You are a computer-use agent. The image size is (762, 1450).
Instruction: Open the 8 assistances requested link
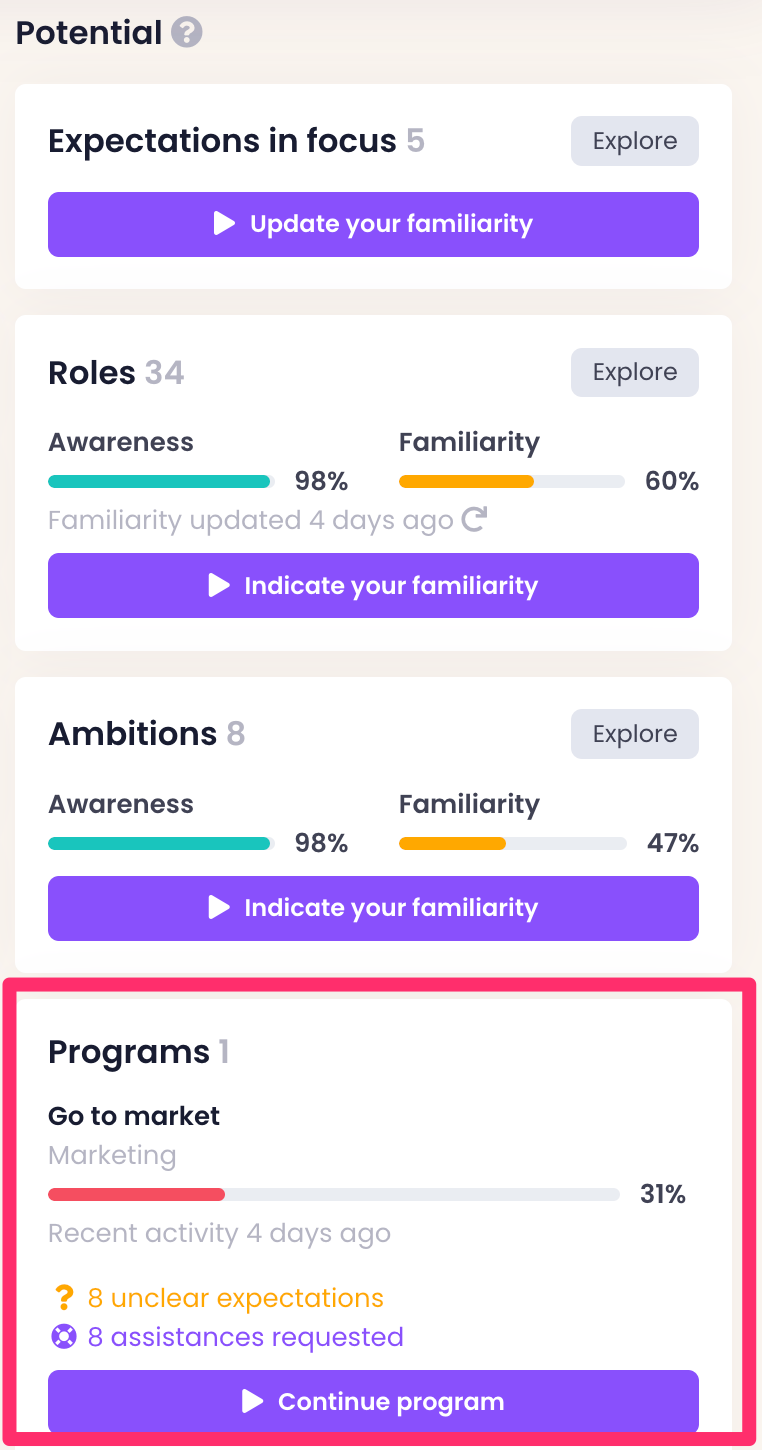[x=245, y=1337]
